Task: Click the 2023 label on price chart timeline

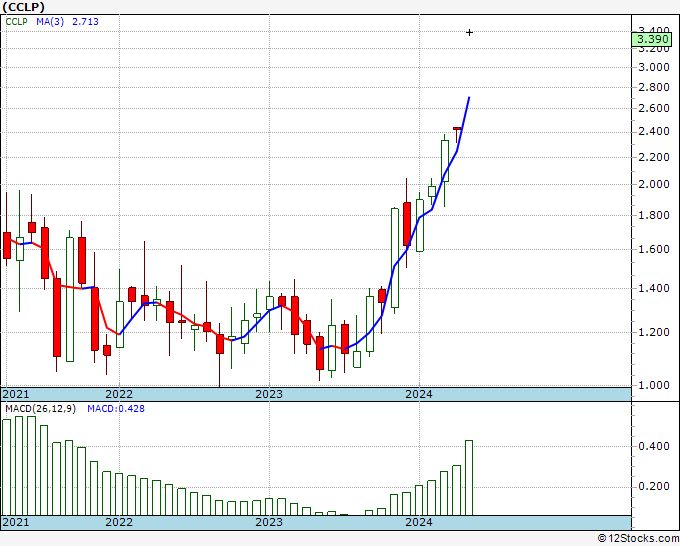Action: [x=269, y=394]
